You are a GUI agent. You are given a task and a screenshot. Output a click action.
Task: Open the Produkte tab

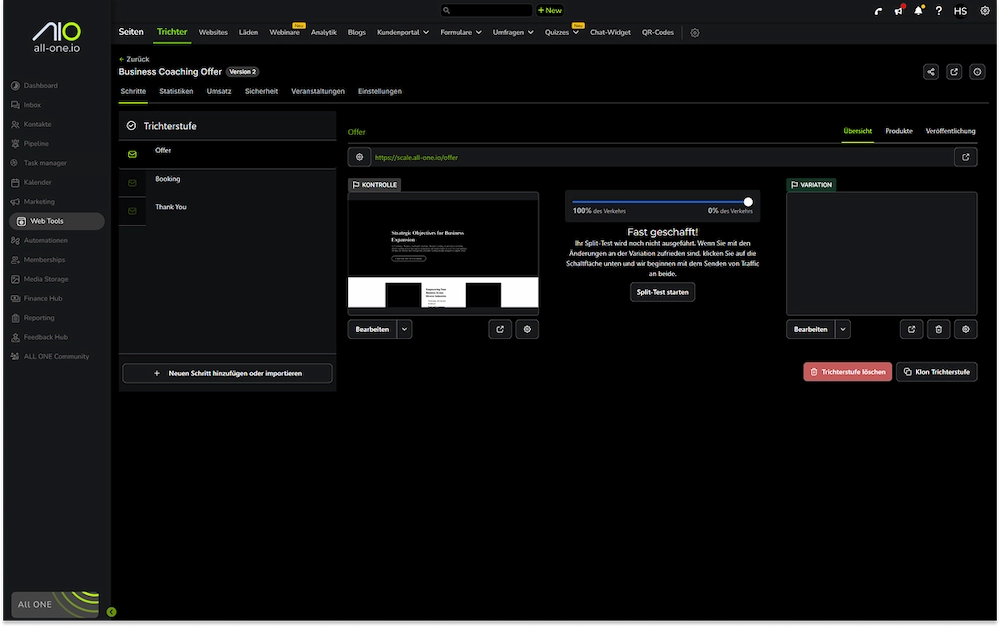pyautogui.click(x=899, y=131)
